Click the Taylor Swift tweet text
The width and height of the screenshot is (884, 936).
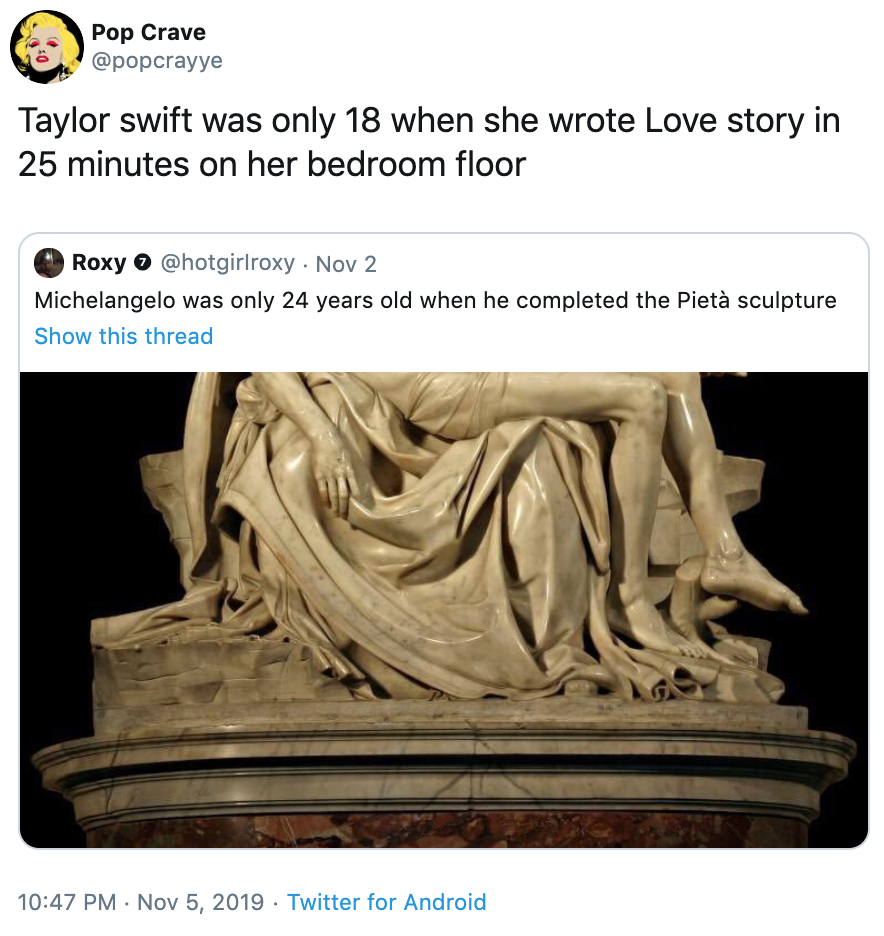429,142
